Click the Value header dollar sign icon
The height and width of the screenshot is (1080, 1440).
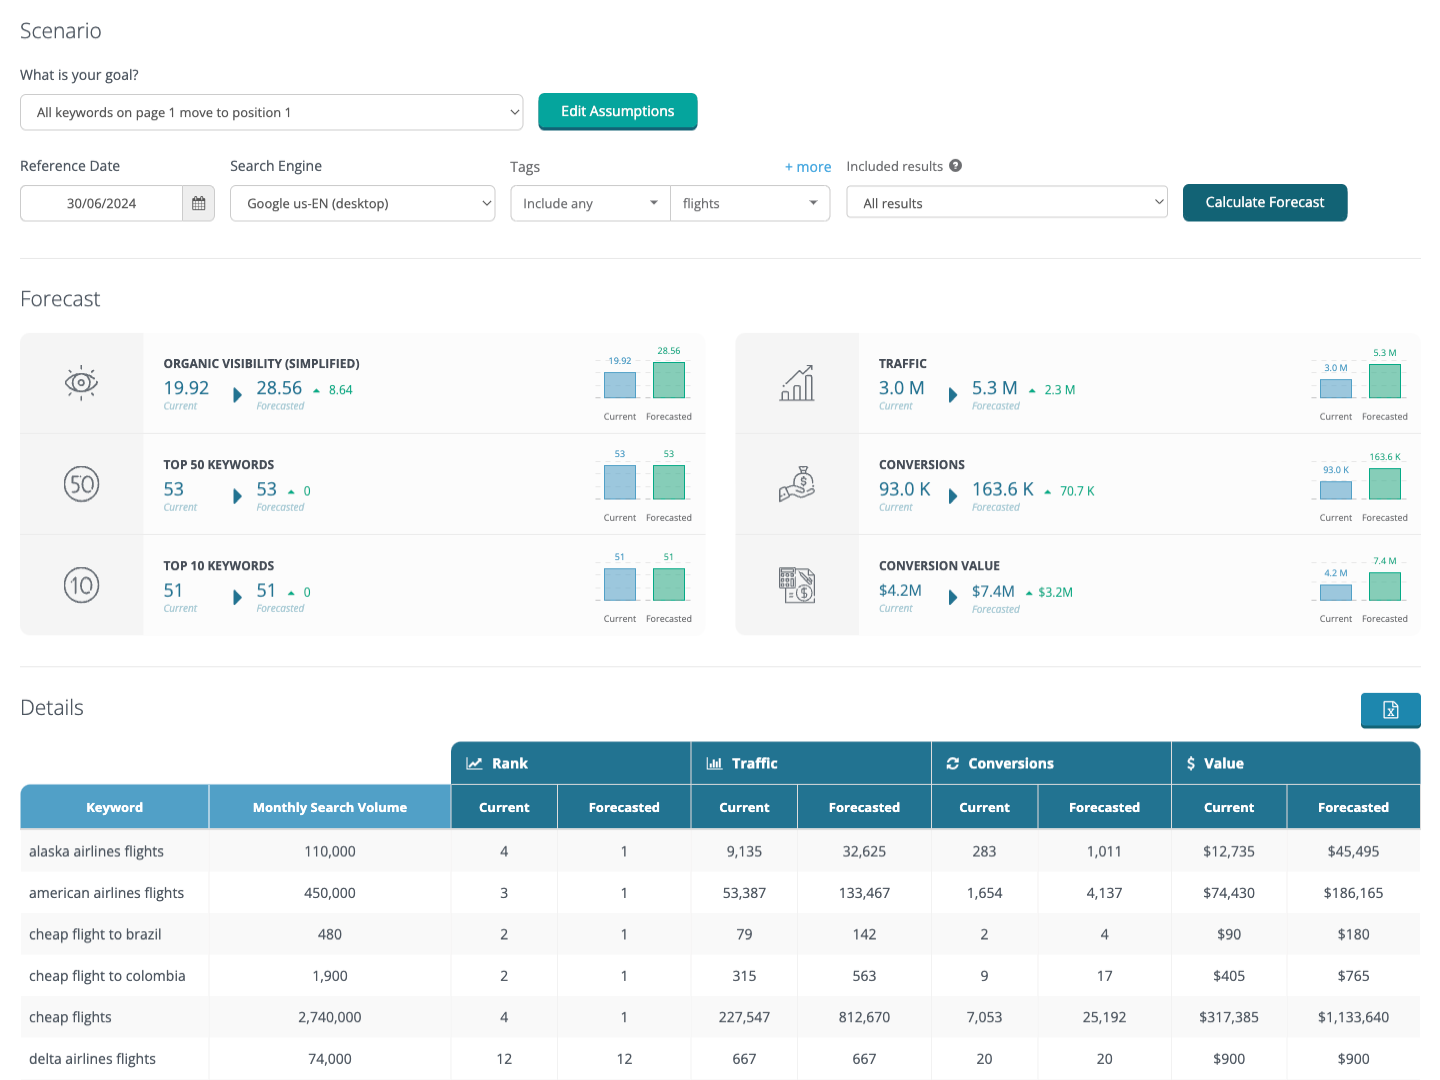click(x=1190, y=763)
